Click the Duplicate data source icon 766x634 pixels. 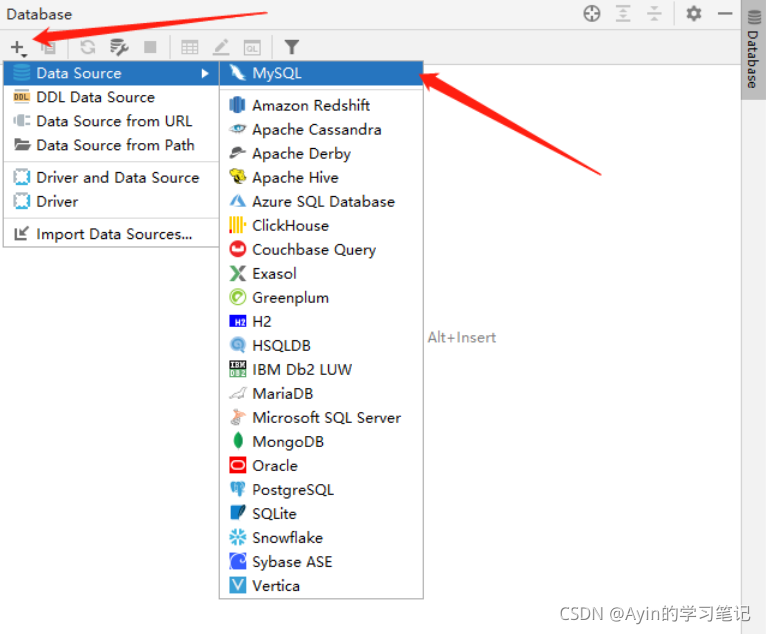48,47
